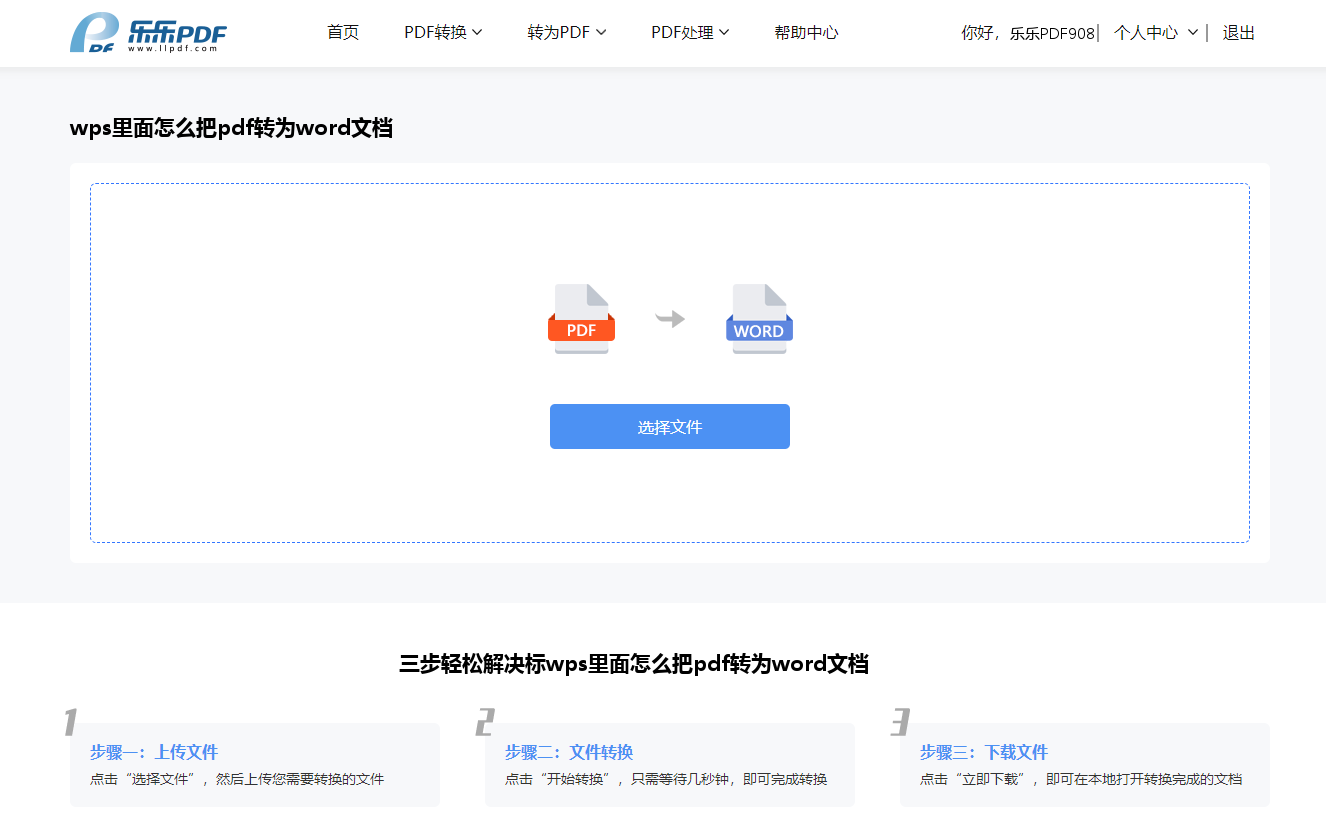The image size is (1326, 833).
Task: Click the heading 三步轻松解决标wps里面怎么把pdf转为word文档
Action: (x=633, y=664)
